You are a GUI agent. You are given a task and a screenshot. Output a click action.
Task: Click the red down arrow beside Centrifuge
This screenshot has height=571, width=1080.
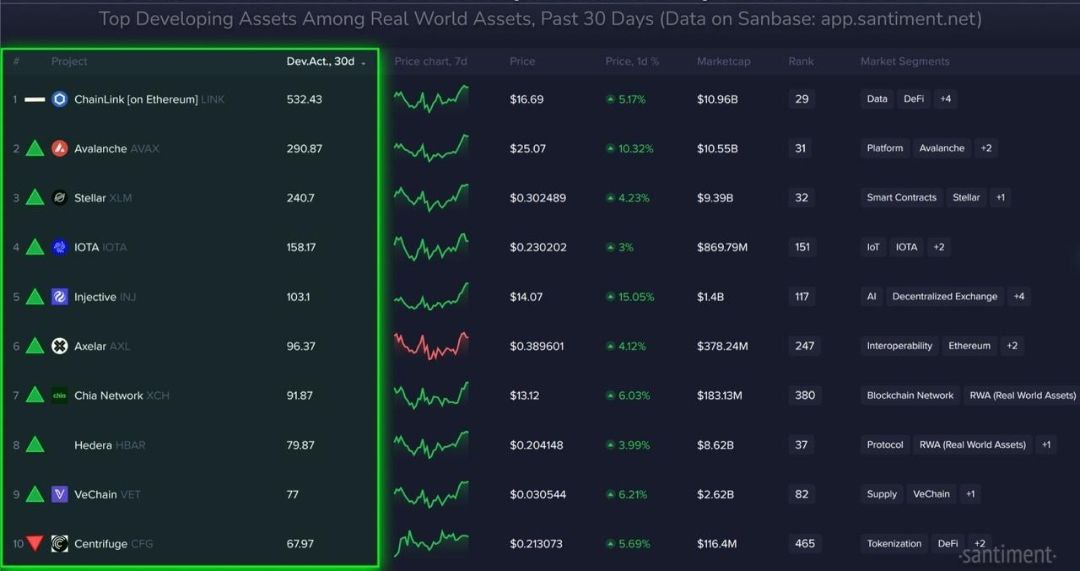(x=35, y=543)
